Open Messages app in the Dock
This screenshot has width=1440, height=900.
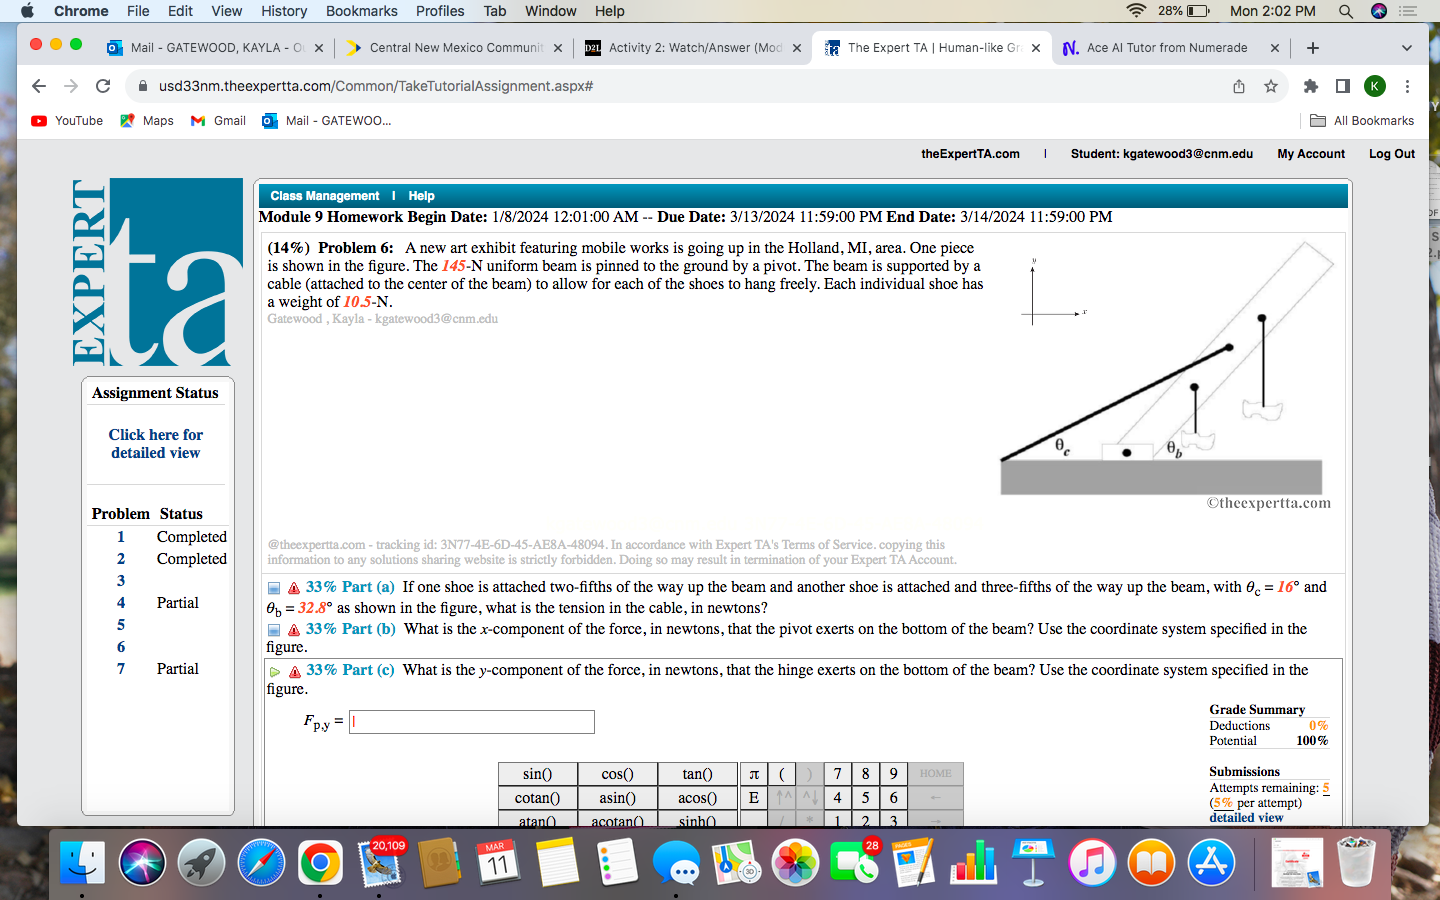tap(676, 862)
